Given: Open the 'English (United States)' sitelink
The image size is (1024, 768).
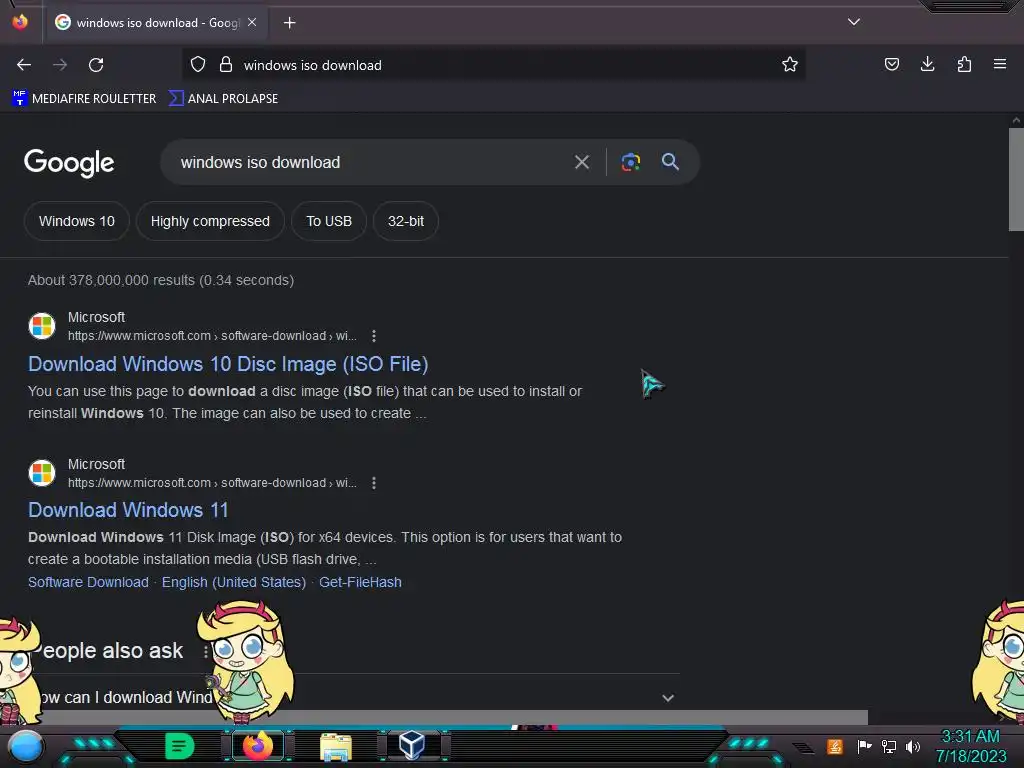Looking at the screenshot, I should (x=234, y=582).
